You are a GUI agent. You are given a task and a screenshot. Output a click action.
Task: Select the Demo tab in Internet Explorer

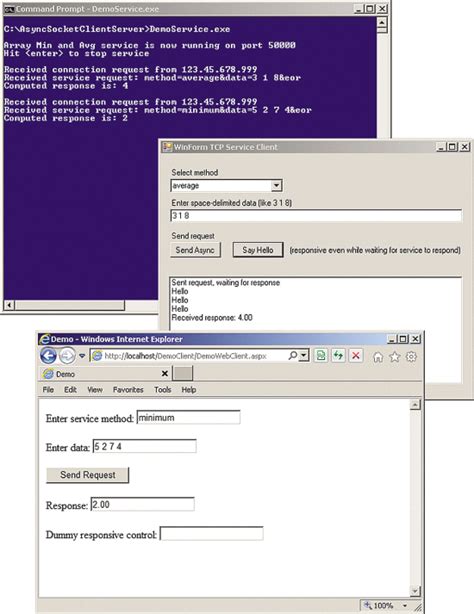click(106, 374)
